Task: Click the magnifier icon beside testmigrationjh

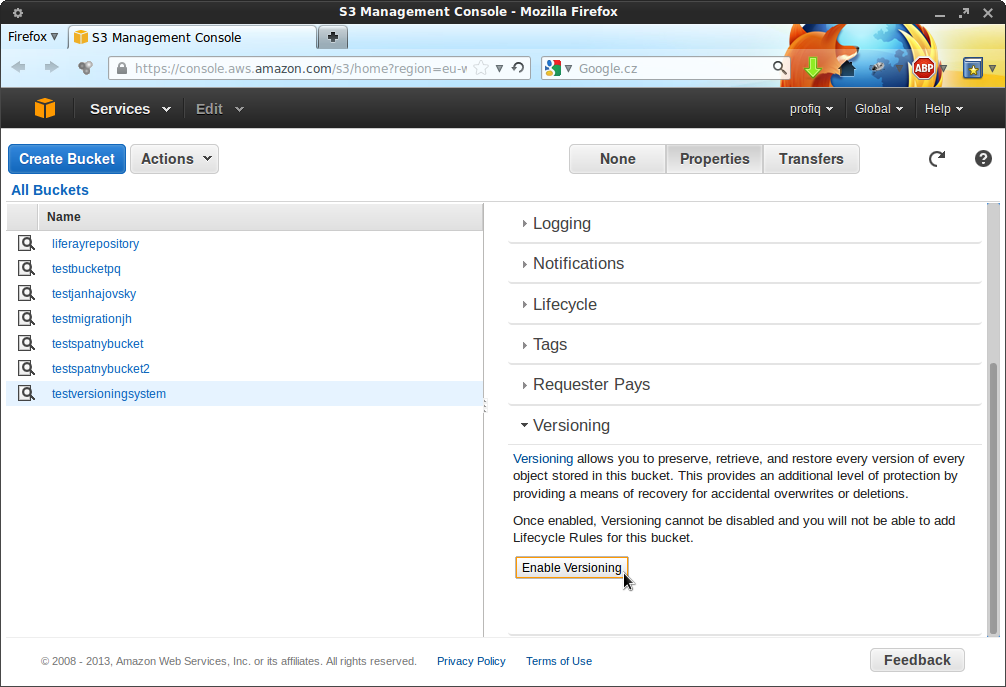Action: (x=26, y=318)
